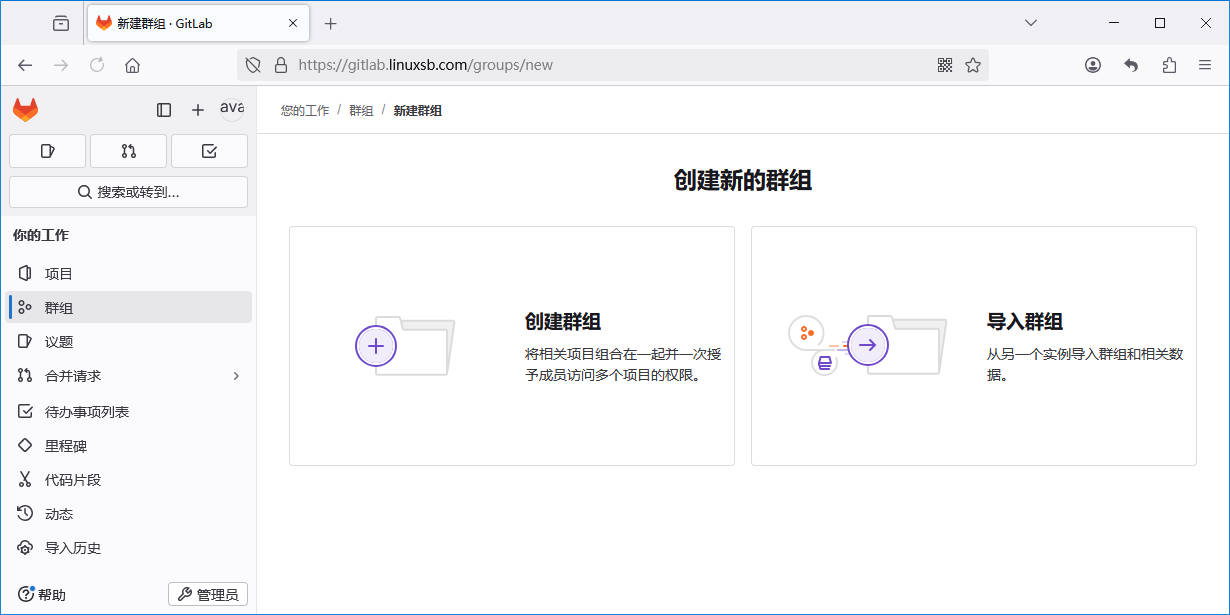Open the plus create-new menu

(x=198, y=110)
